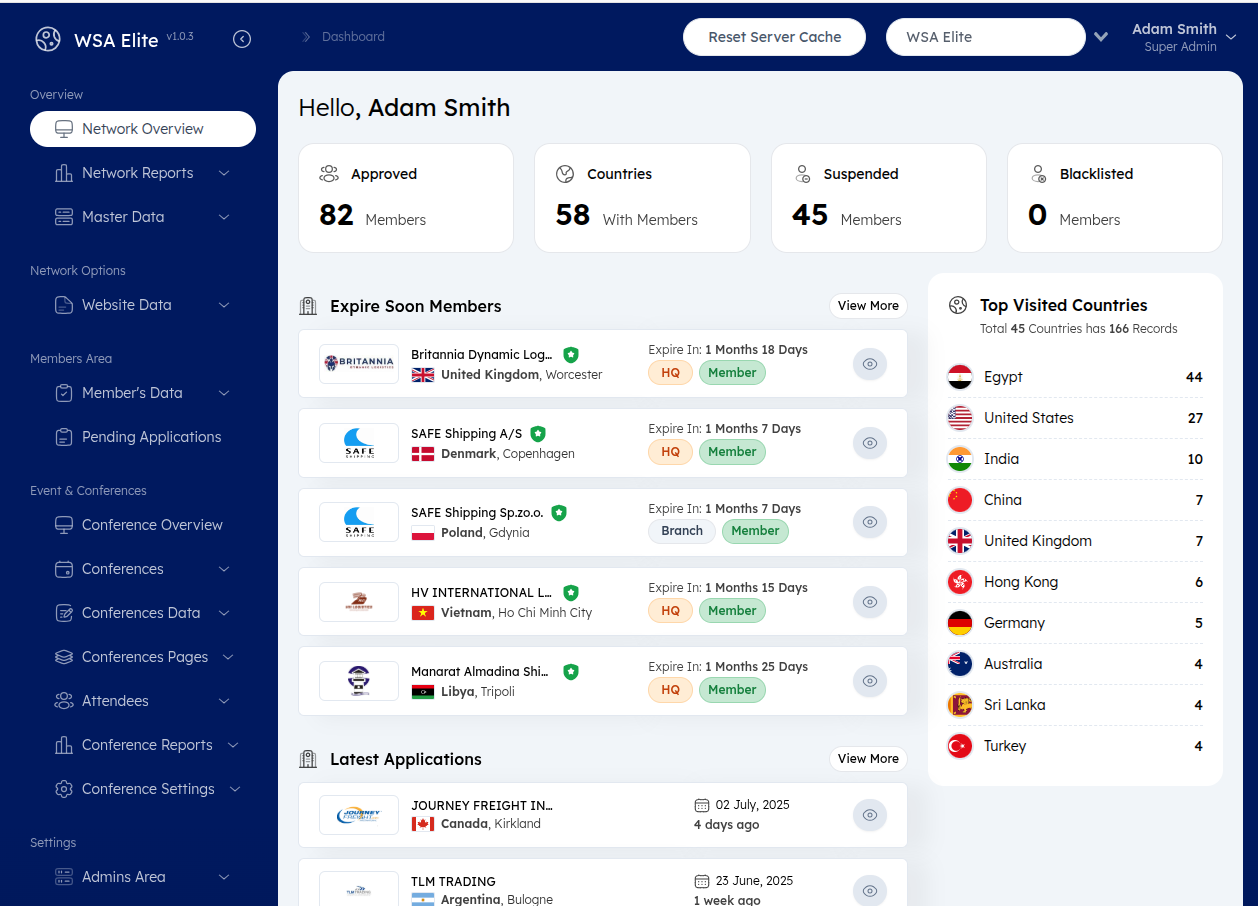Click the Admins Area server icon
Screen dimensions: 1258x910
click(x=64, y=877)
